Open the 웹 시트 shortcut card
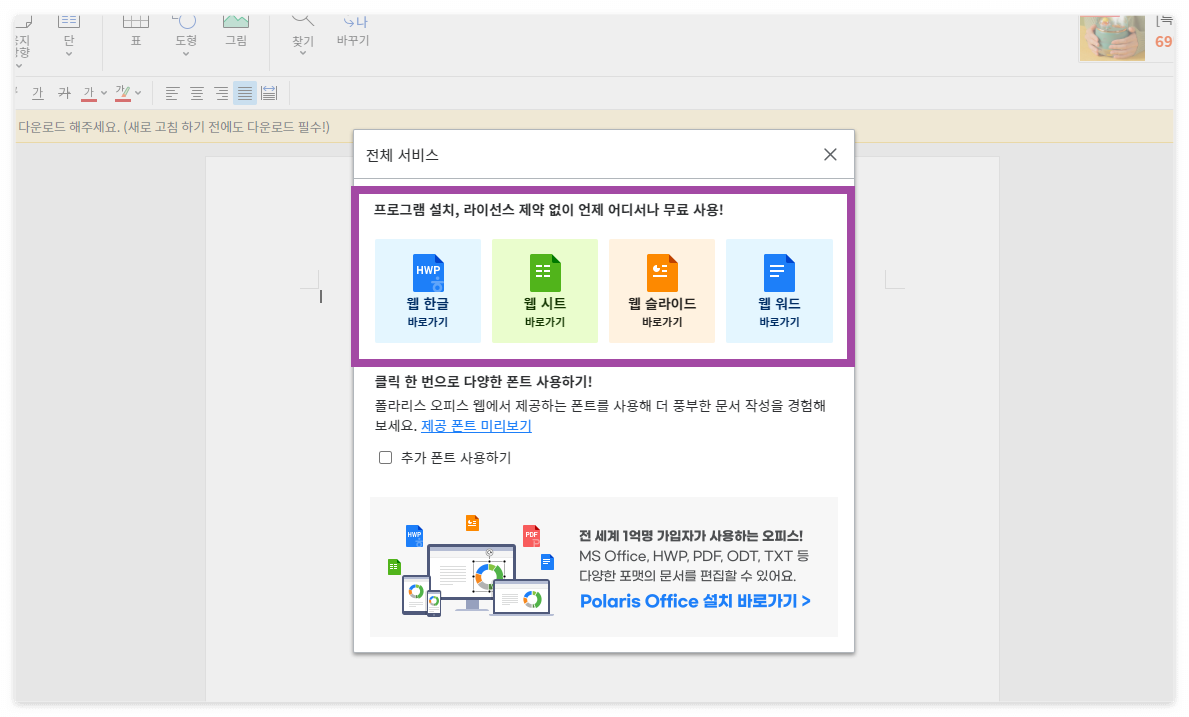The height and width of the screenshot is (717, 1189). pos(544,291)
